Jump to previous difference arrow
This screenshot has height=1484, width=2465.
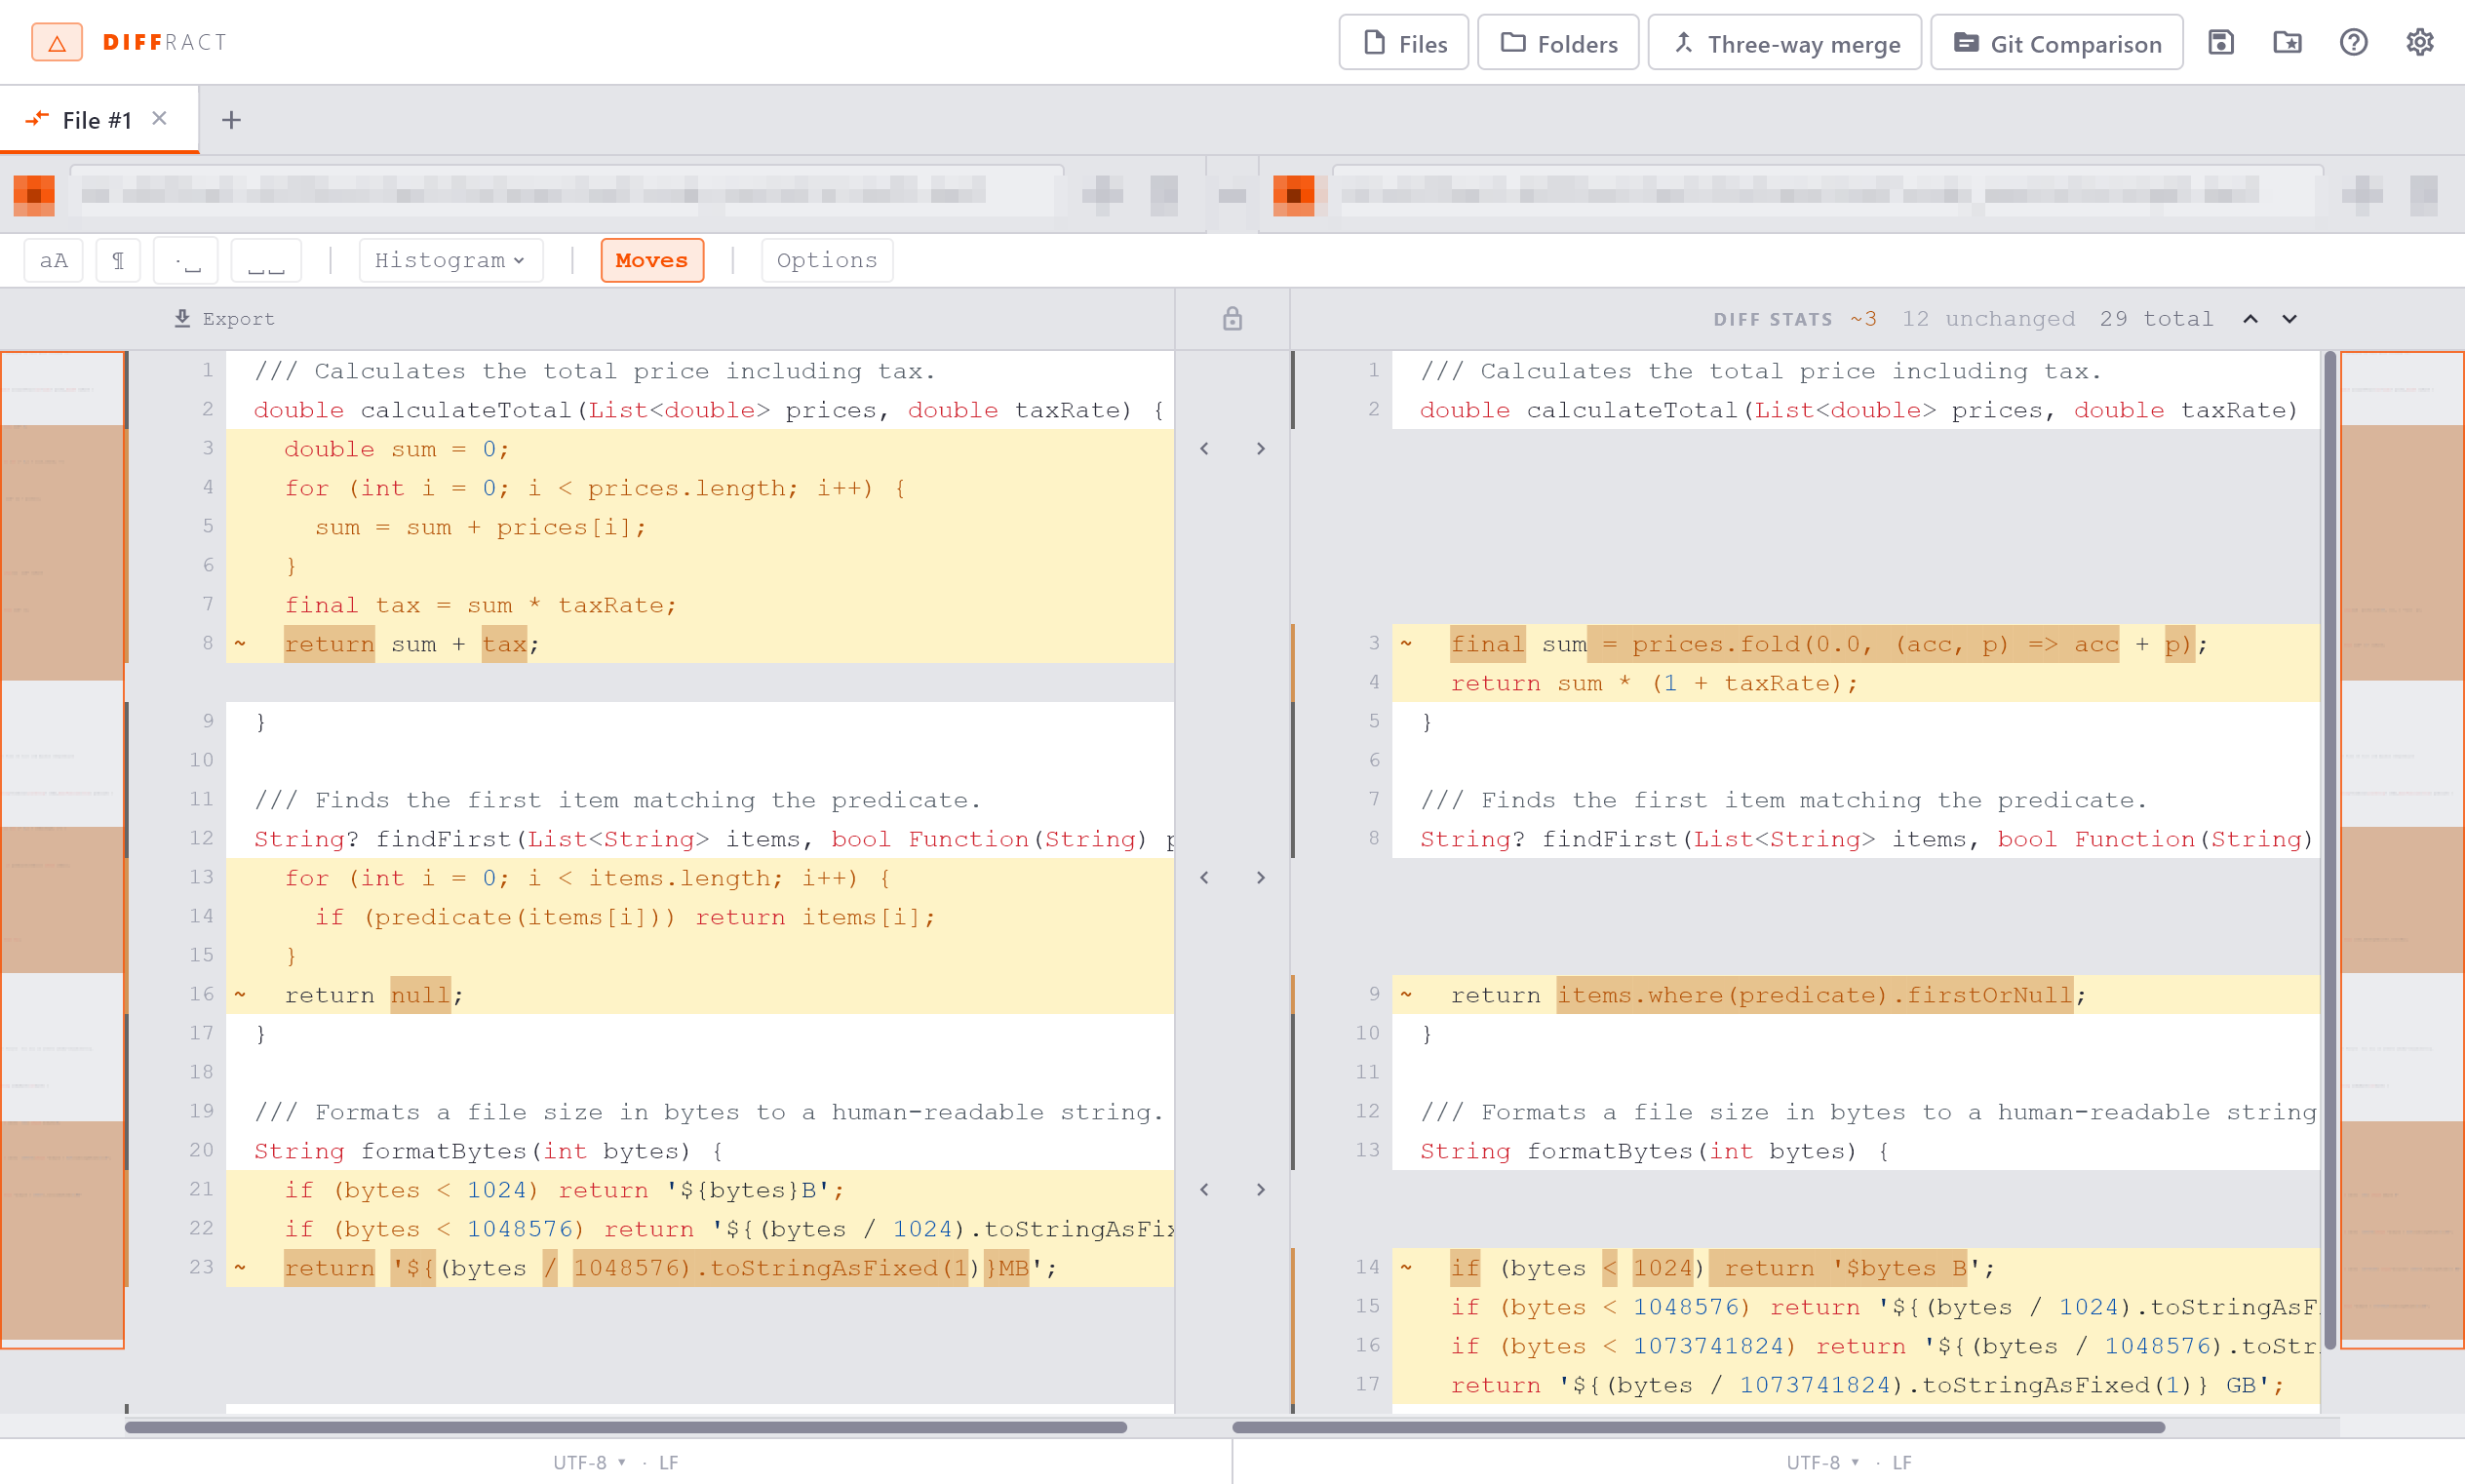coord(2250,319)
